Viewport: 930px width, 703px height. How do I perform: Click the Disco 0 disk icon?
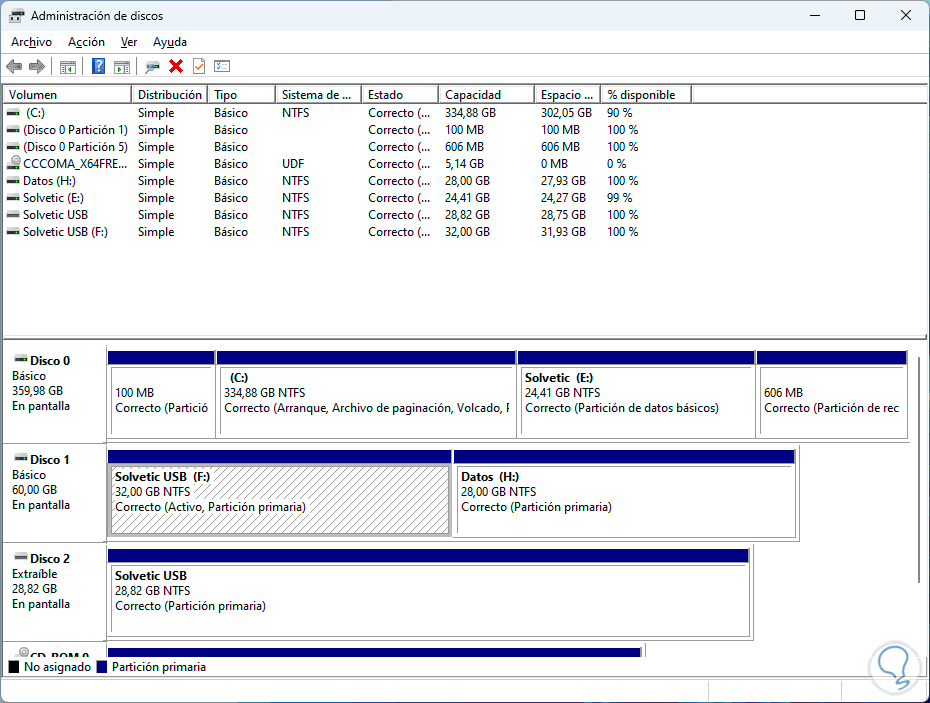click(x=21, y=360)
